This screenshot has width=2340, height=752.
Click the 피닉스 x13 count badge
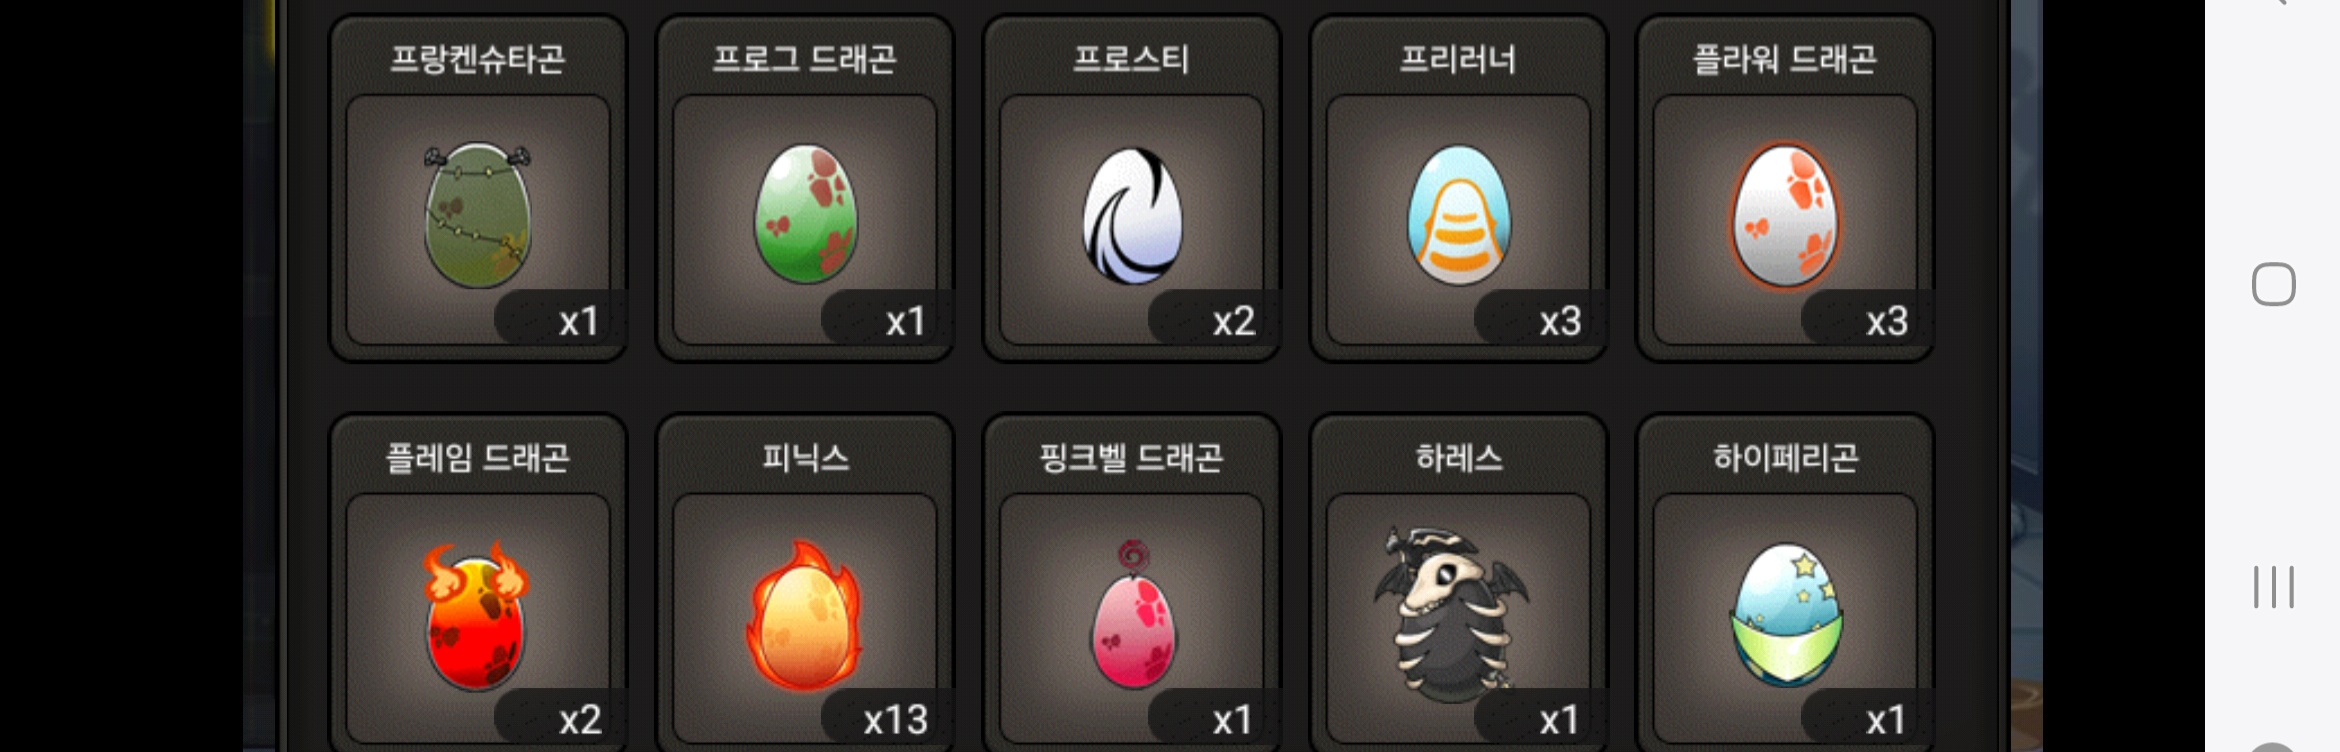887,718
